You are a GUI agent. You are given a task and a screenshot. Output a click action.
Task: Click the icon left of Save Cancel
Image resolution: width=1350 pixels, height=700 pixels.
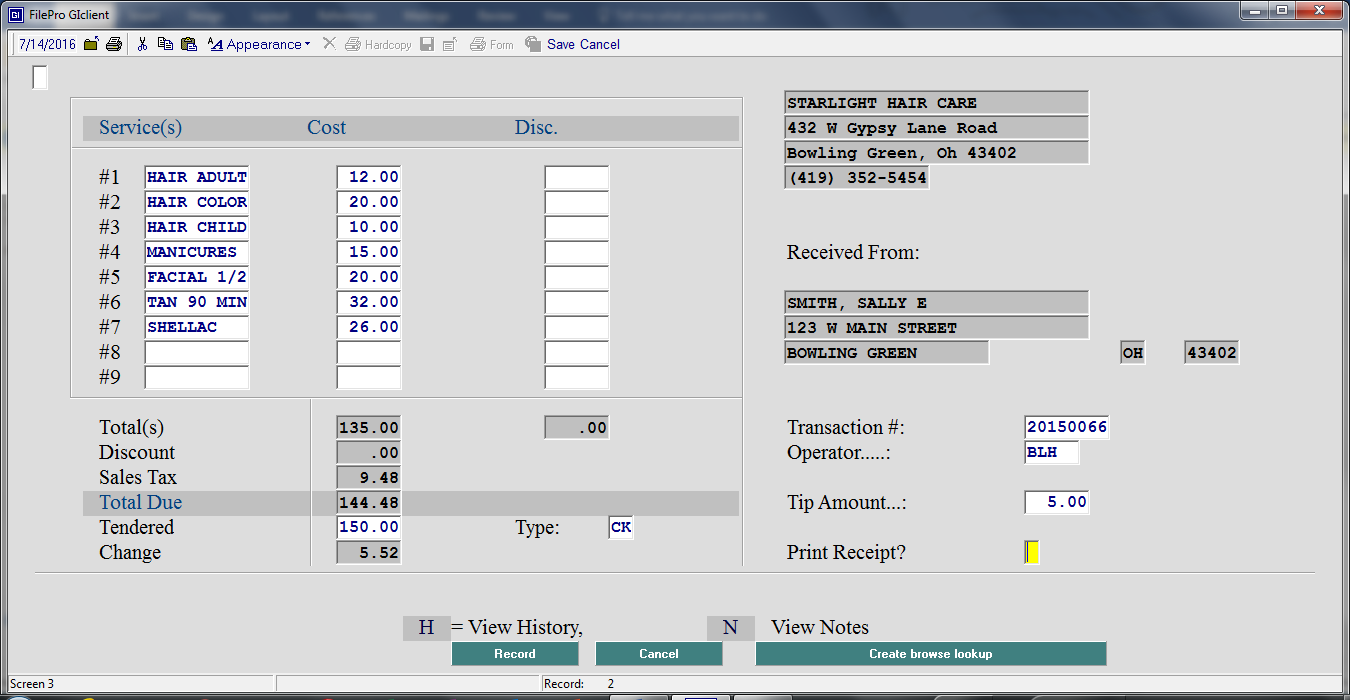pyautogui.click(x=533, y=44)
